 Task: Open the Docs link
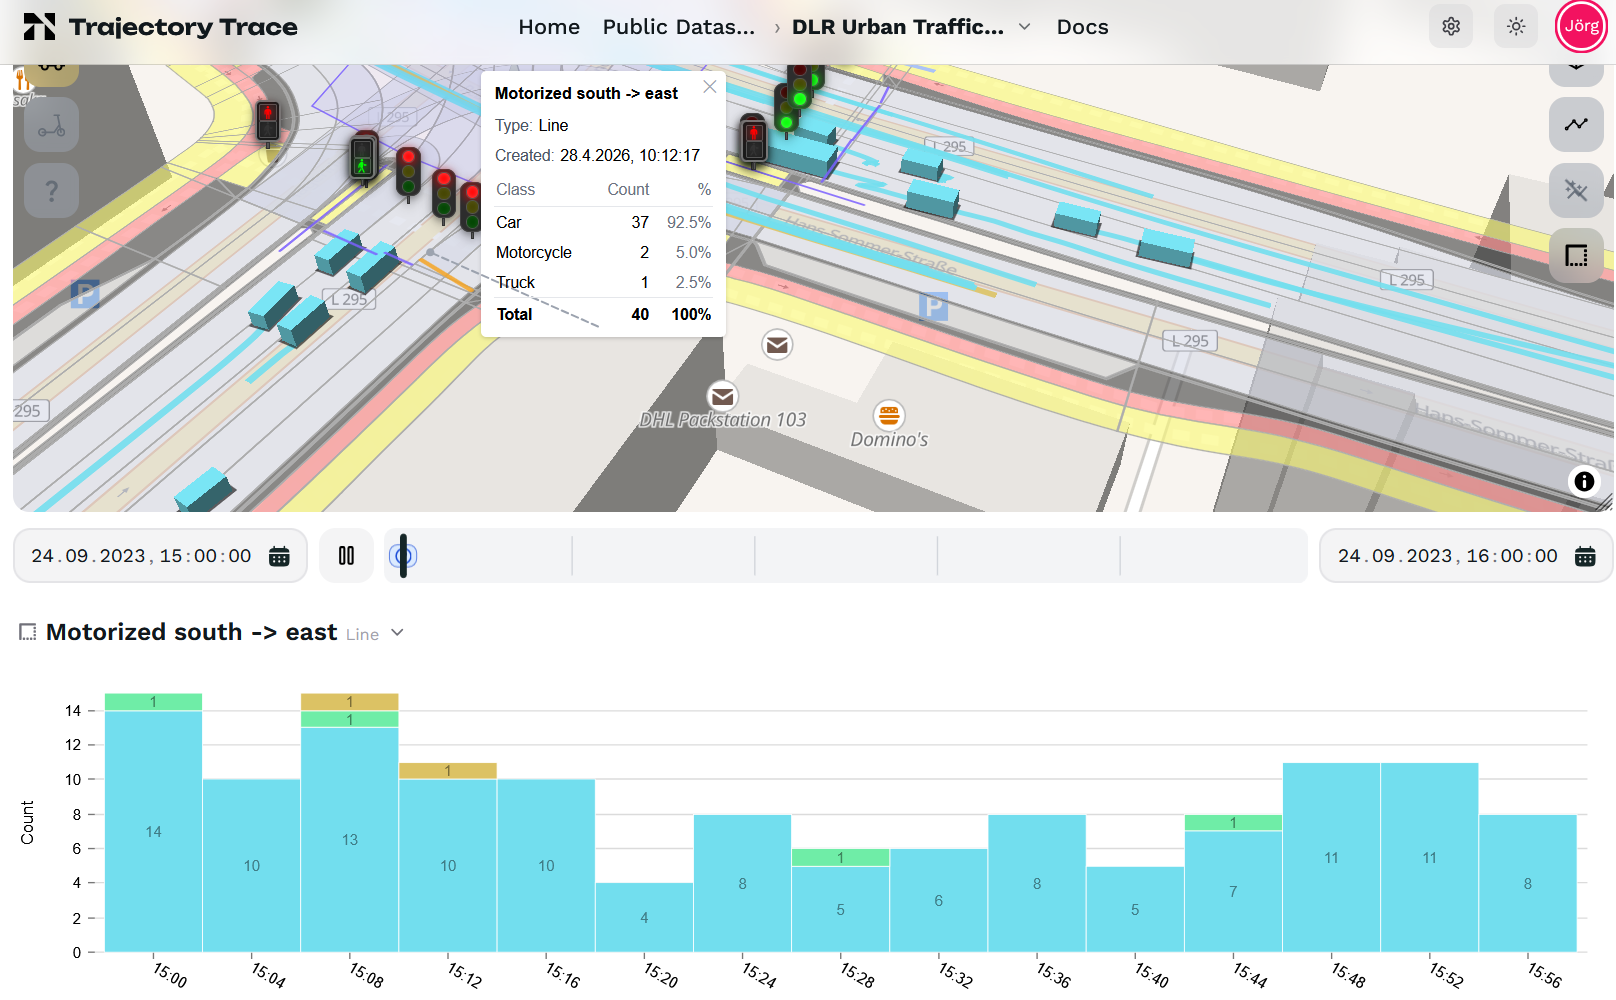click(x=1083, y=27)
